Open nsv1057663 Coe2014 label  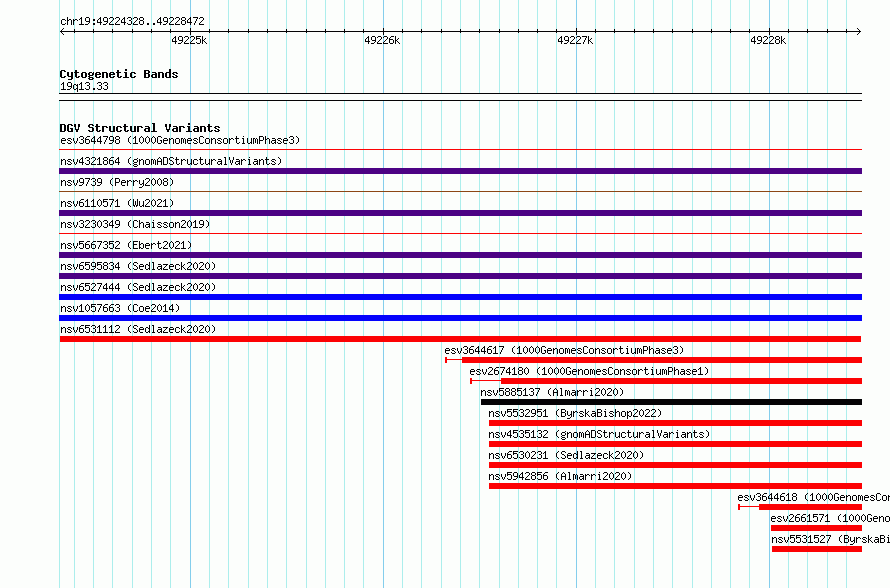pos(120,308)
